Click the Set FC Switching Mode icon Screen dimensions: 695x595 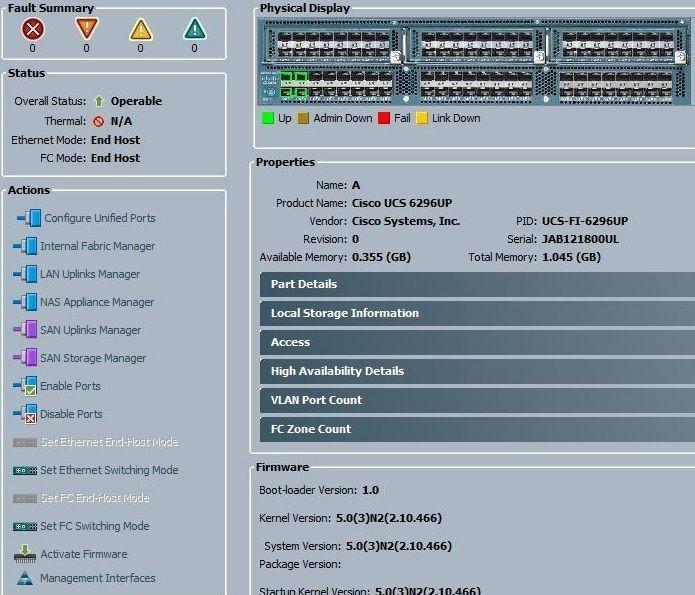(25, 526)
